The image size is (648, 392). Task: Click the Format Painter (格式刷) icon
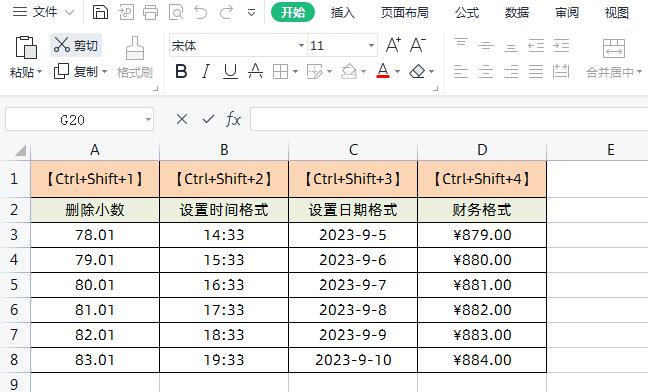coord(135,57)
